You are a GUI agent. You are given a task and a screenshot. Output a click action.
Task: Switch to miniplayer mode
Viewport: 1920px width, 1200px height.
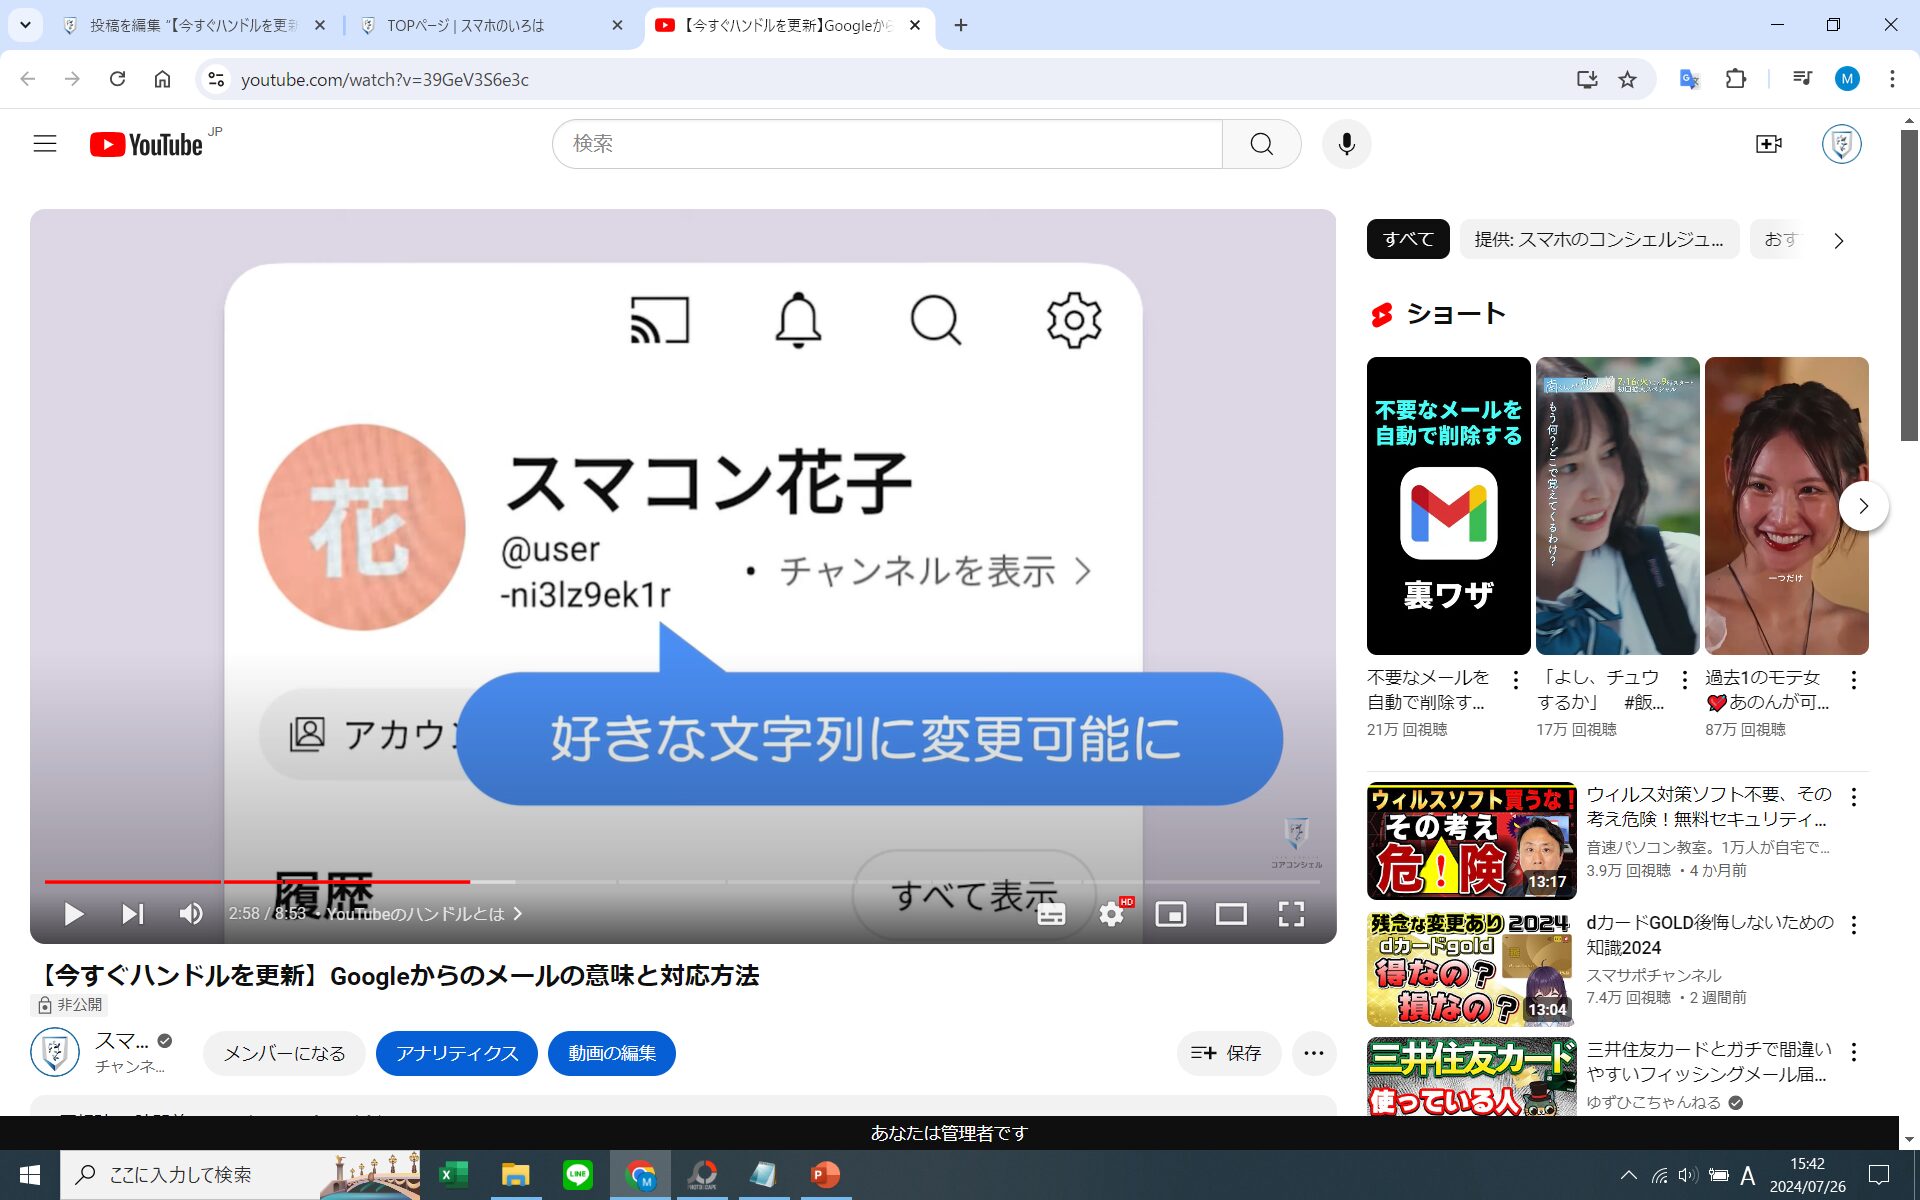click(x=1171, y=914)
